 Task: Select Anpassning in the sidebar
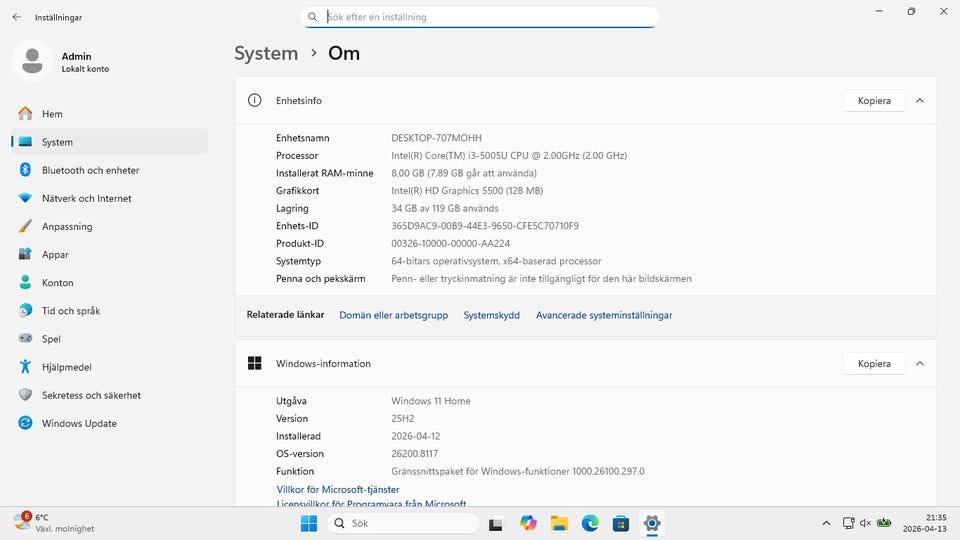[x=66, y=227]
